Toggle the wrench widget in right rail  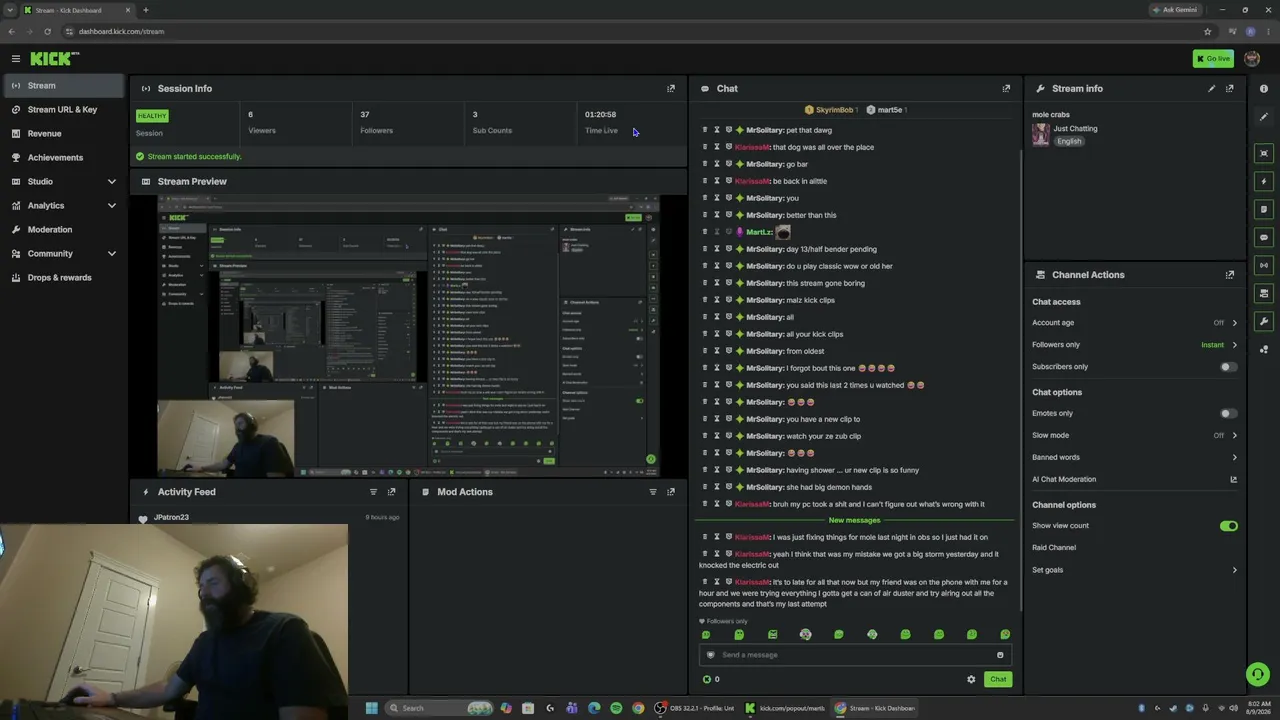pyautogui.click(x=1264, y=321)
